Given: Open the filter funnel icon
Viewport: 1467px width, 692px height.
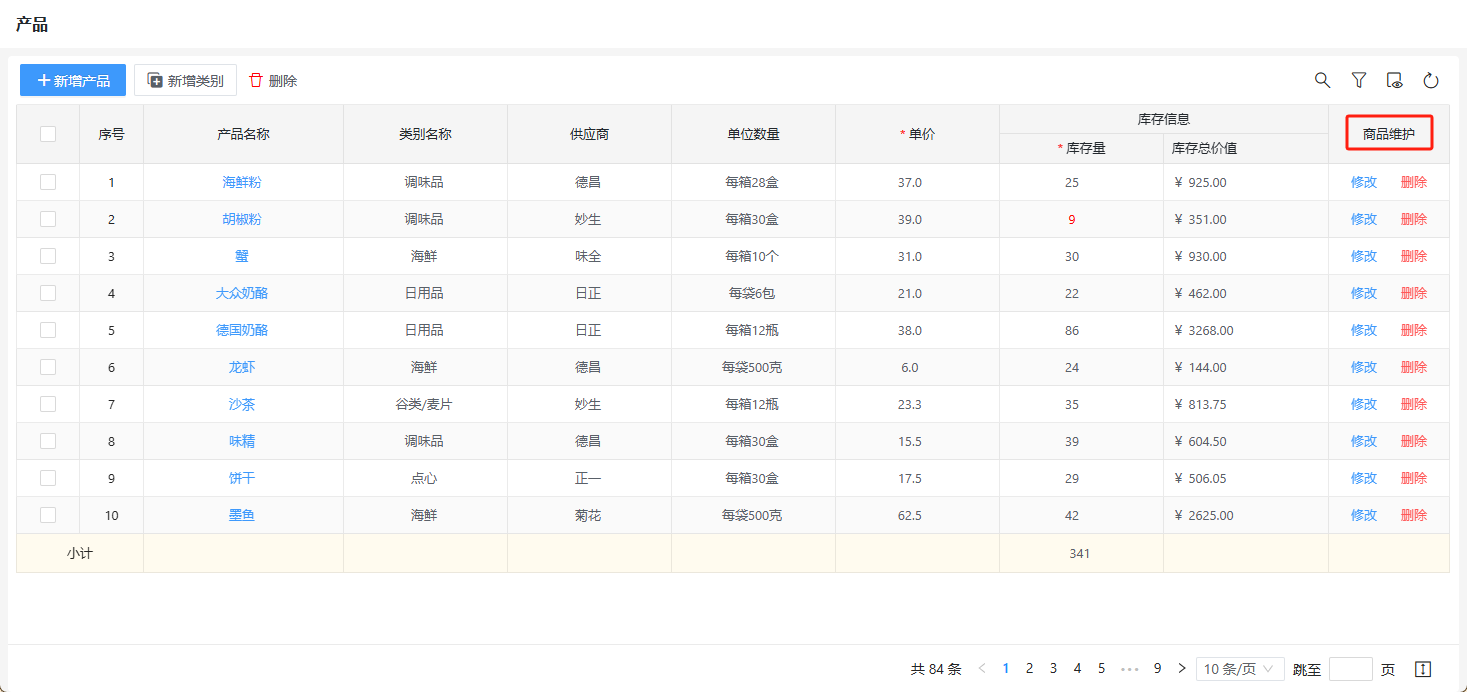Looking at the screenshot, I should pyautogui.click(x=1359, y=80).
